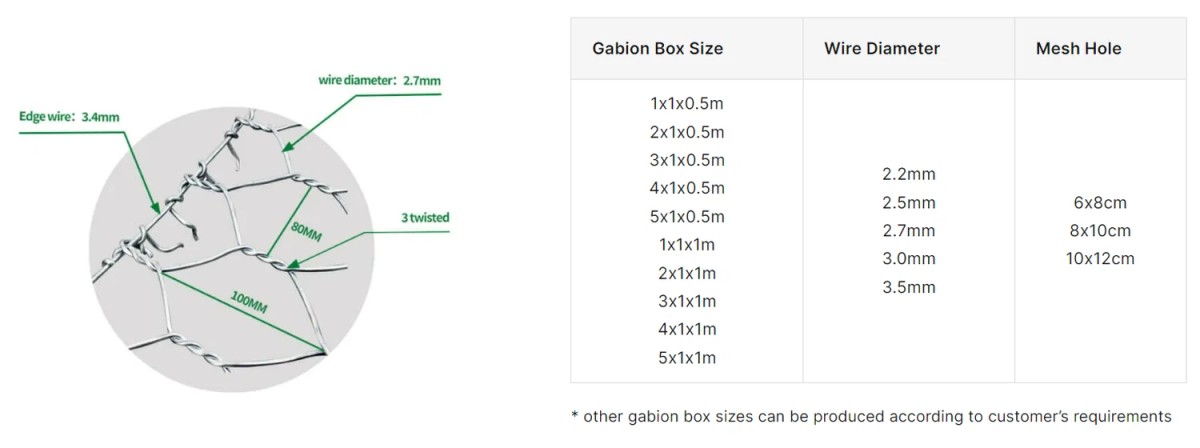Click the 6x8cm mesh hole value
Screen dimensions: 1200x448
(x=1100, y=202)
